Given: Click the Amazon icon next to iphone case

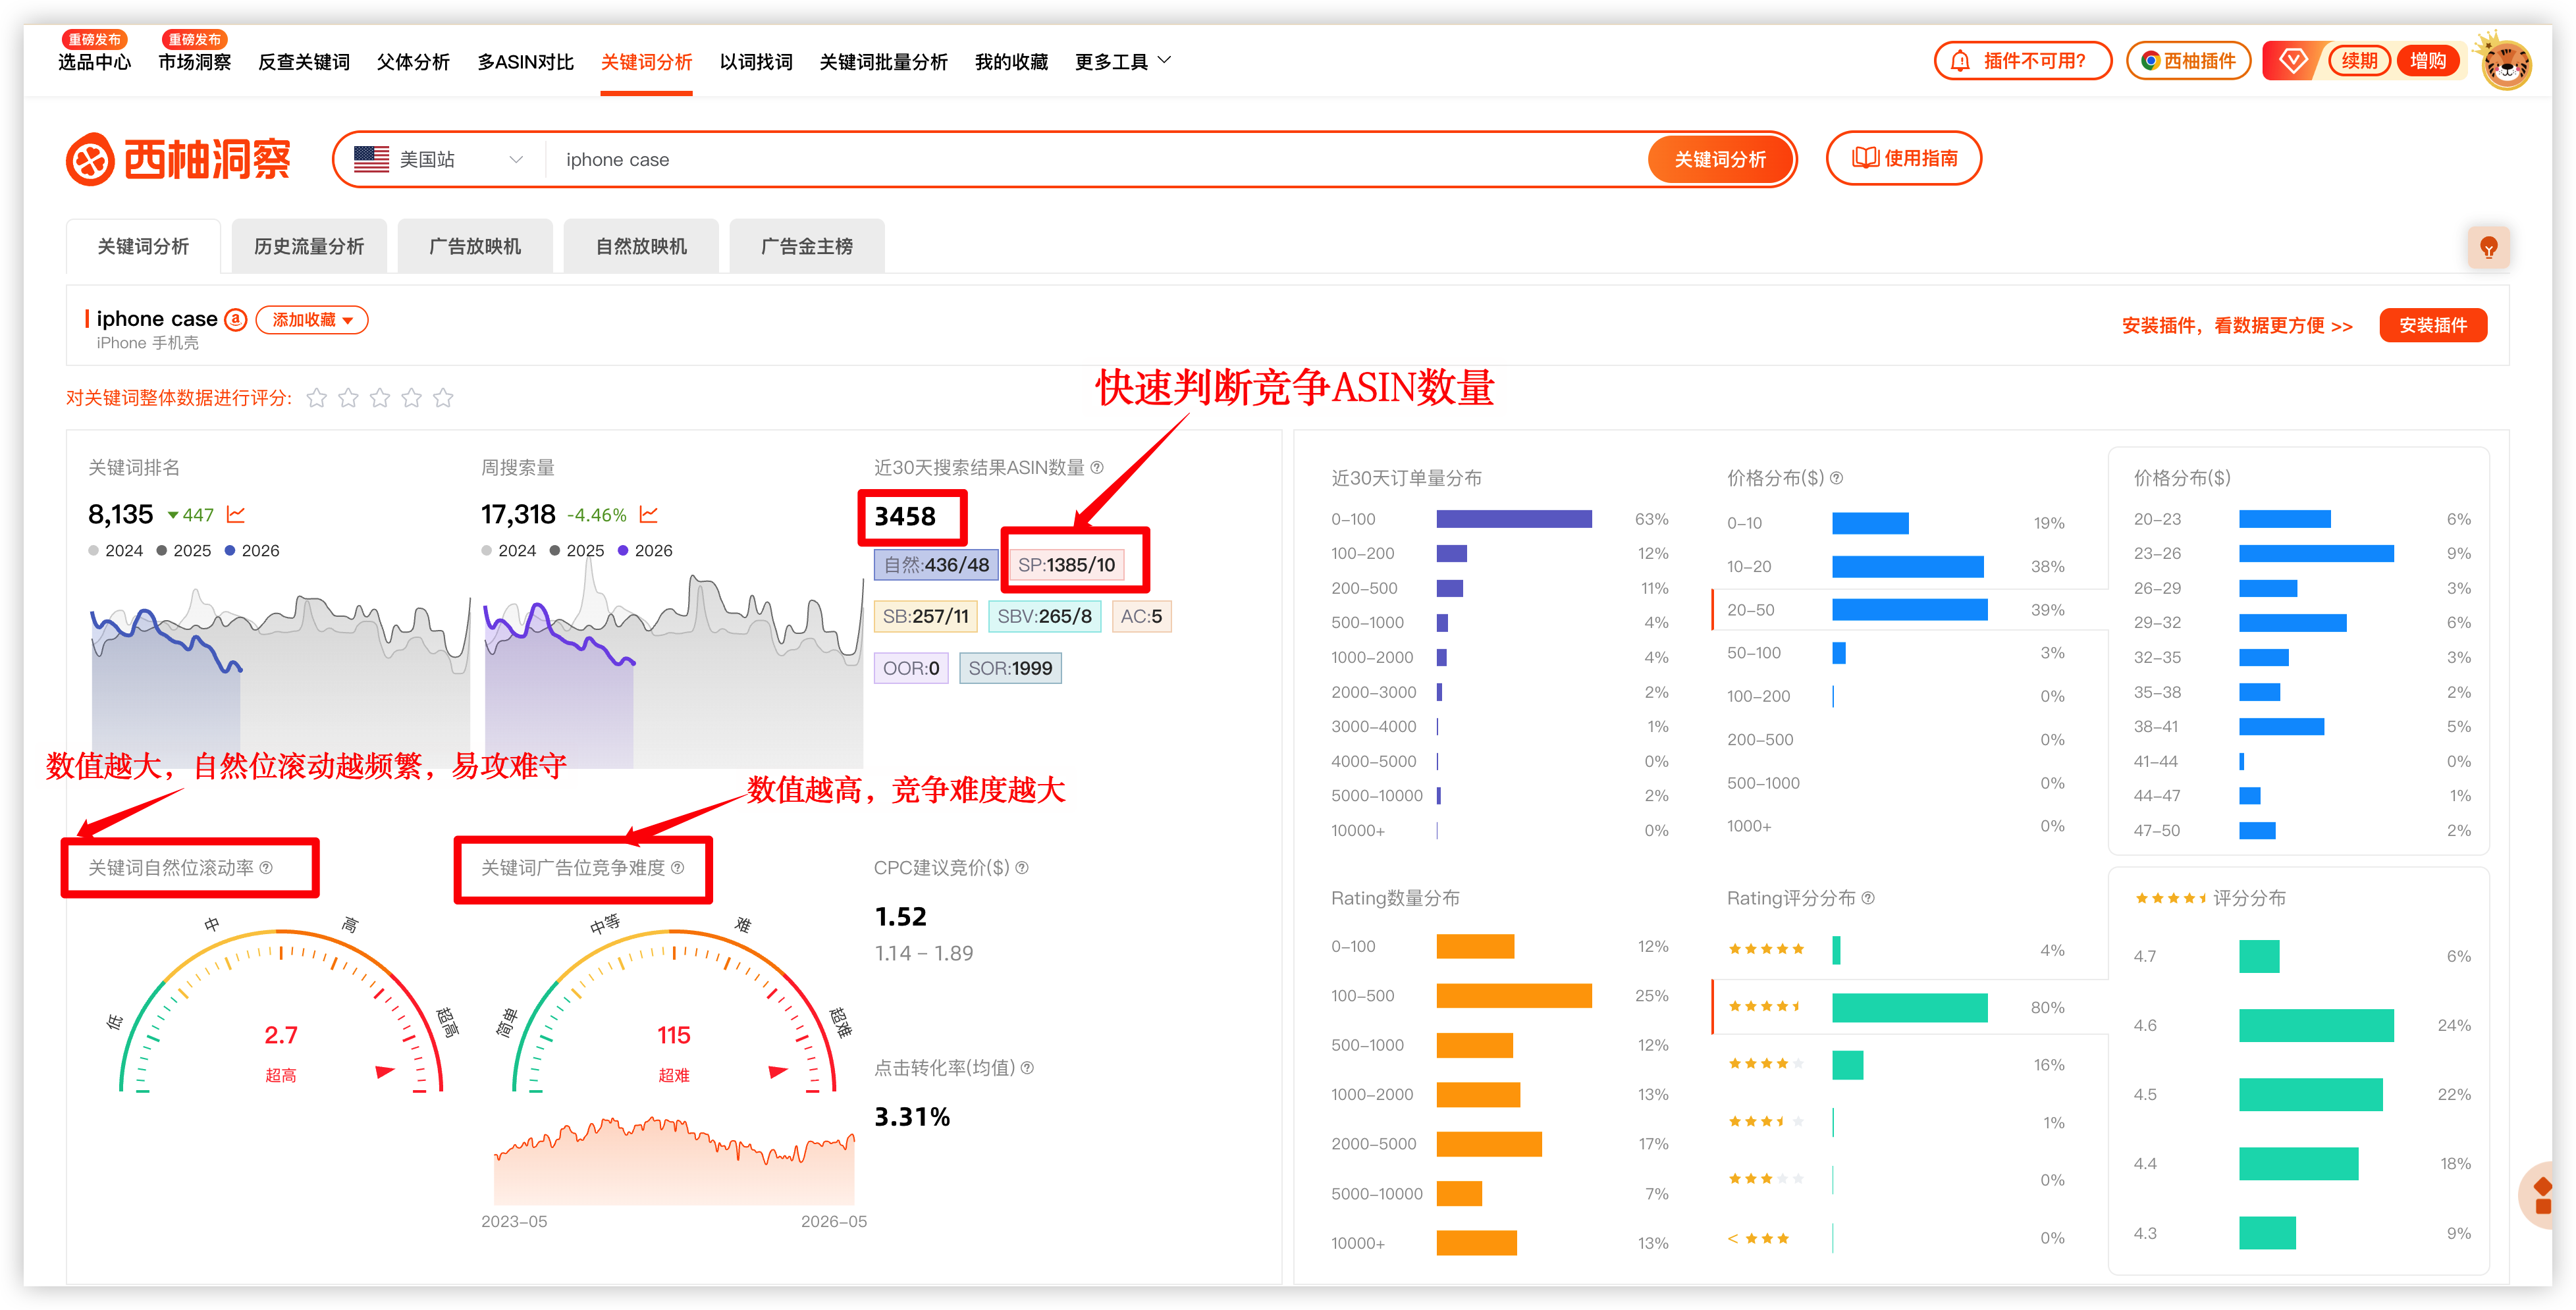Looking at the screenshot, I should (x=236, y=319).
